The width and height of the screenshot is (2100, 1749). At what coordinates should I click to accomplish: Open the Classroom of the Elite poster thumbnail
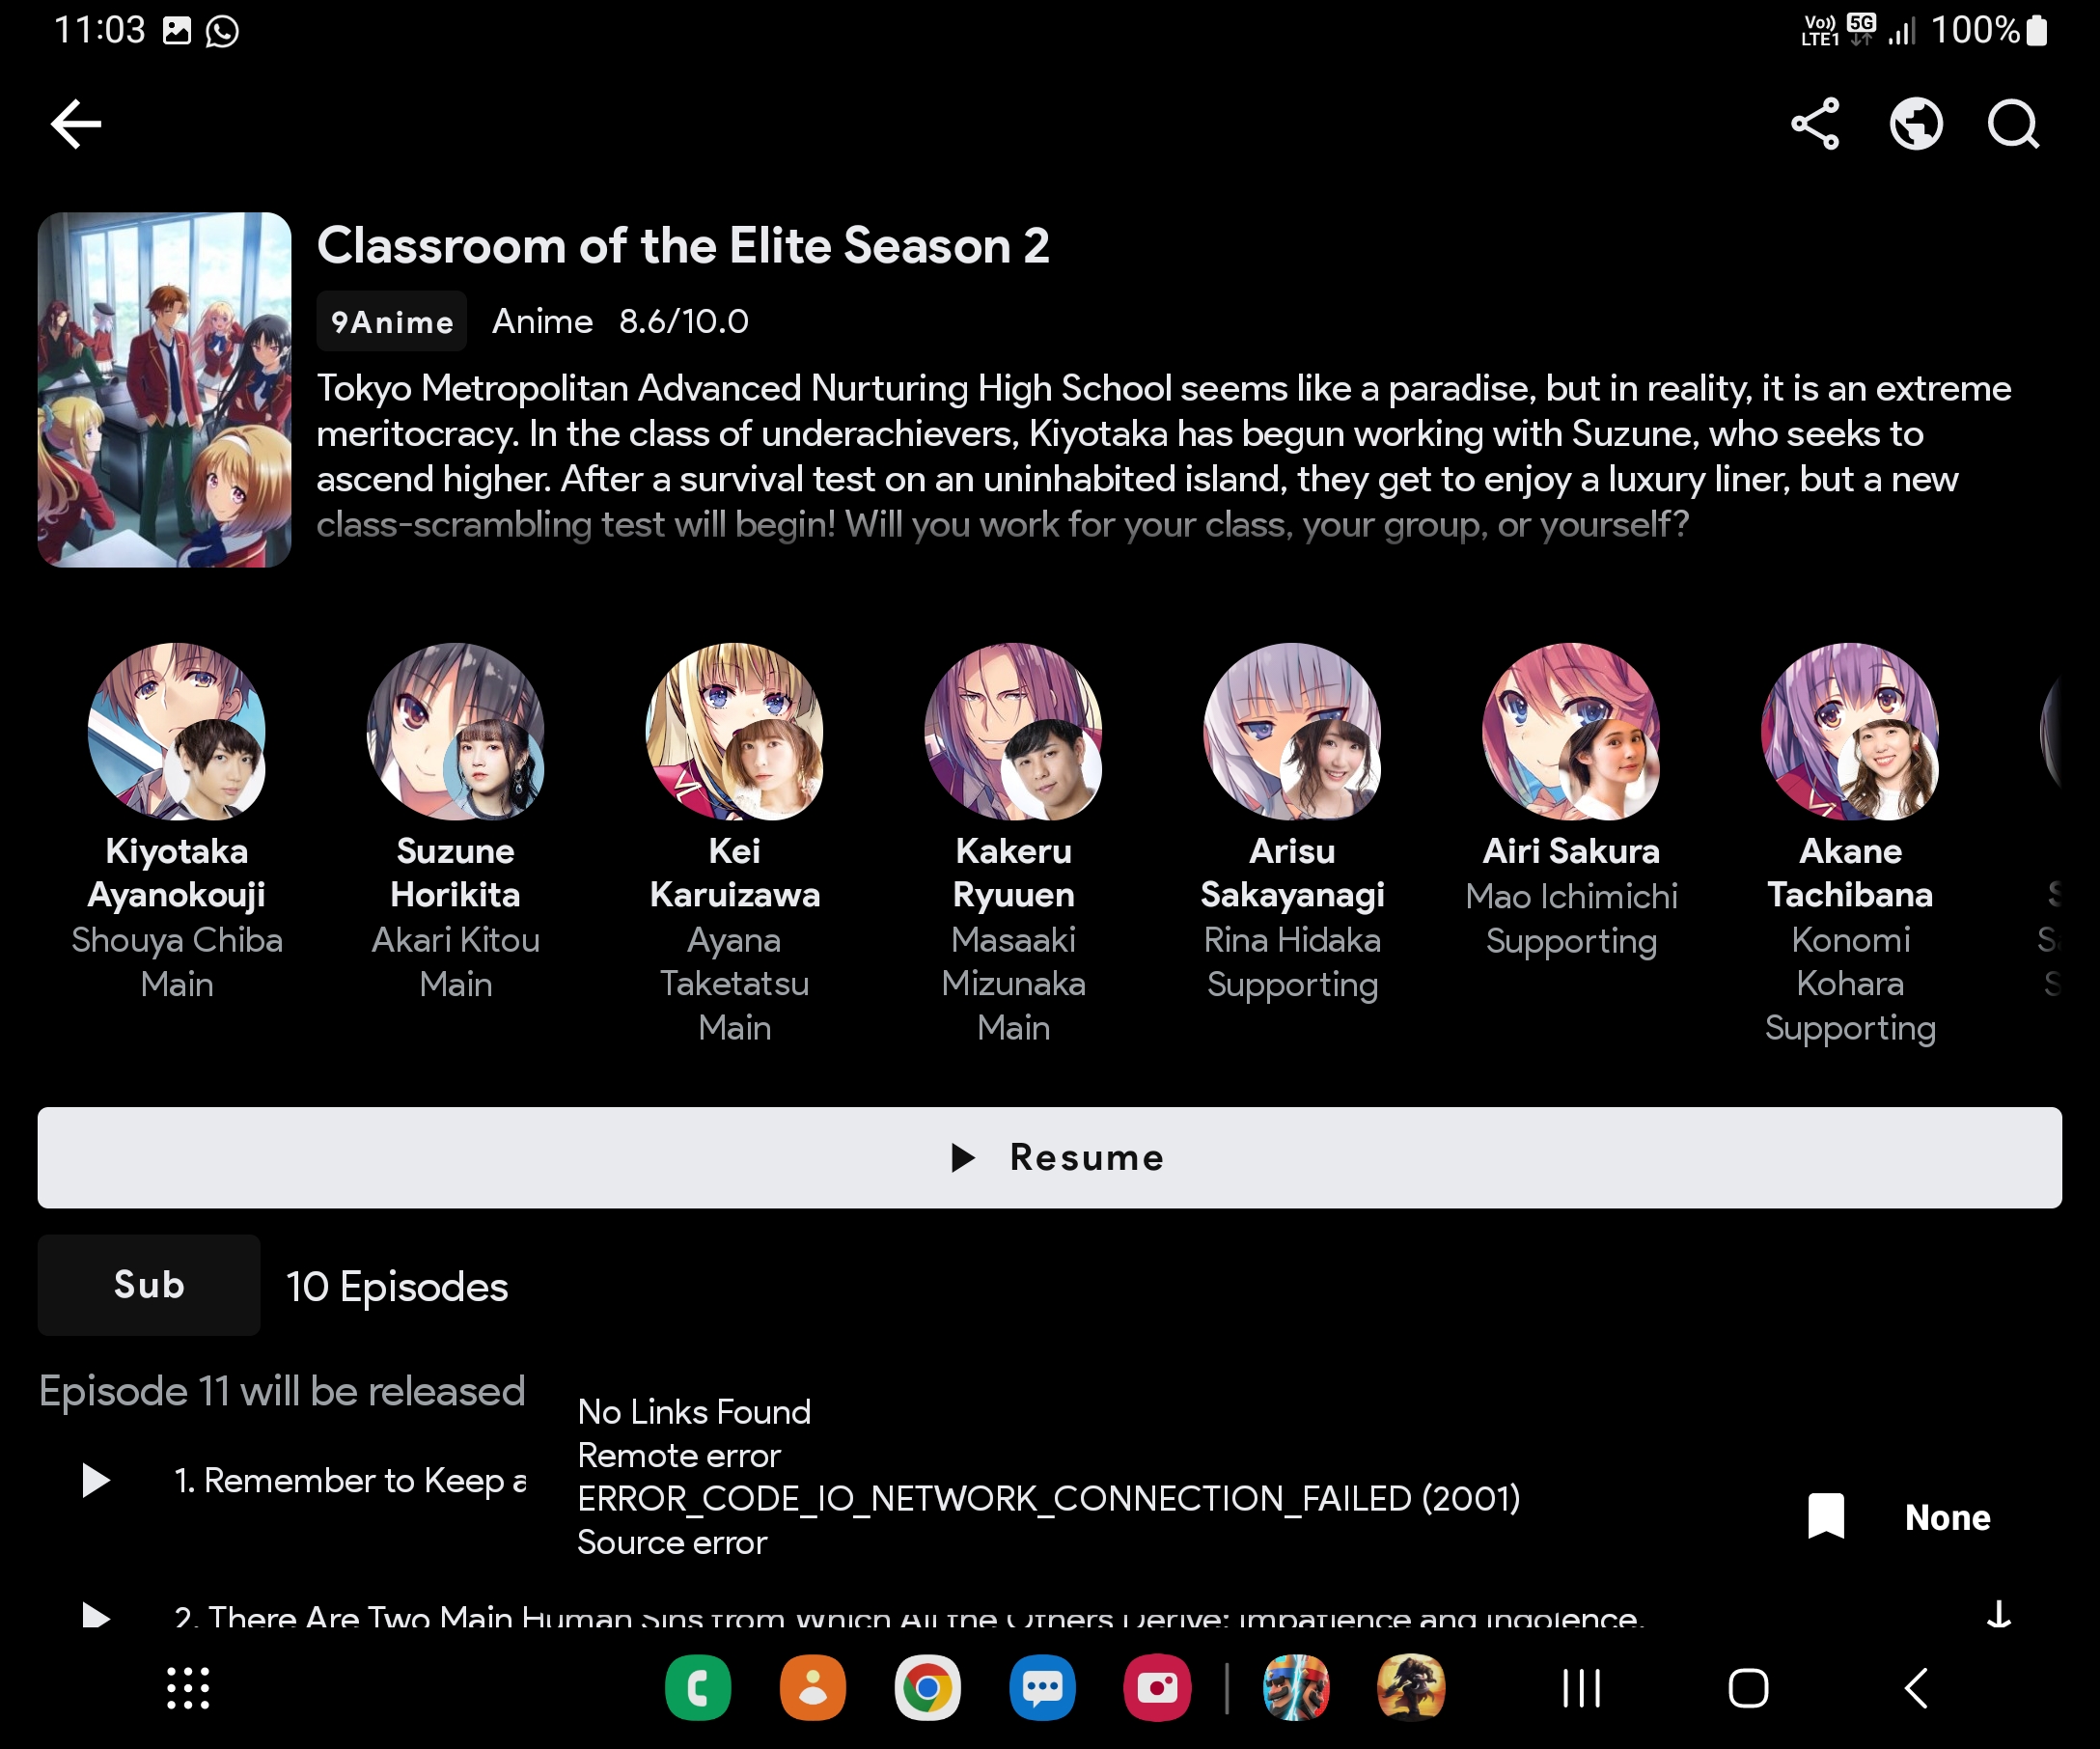click(163, 391)
